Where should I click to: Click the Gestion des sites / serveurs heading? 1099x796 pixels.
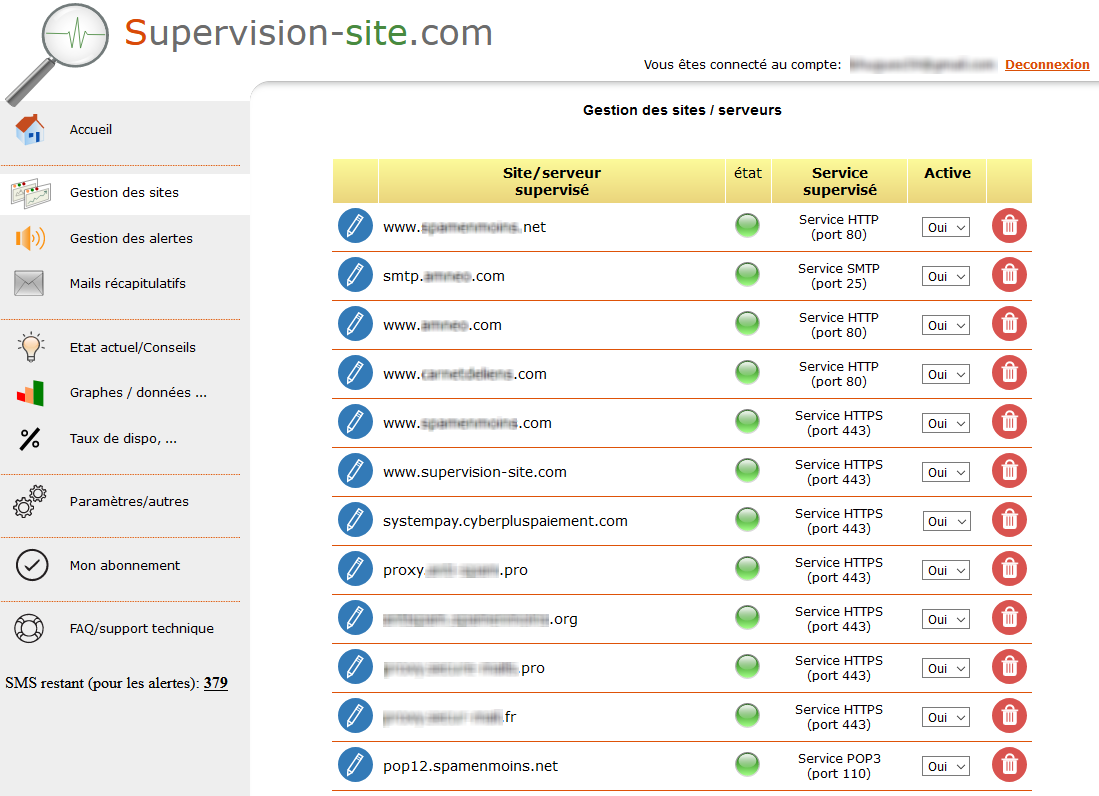click(682, 110)
